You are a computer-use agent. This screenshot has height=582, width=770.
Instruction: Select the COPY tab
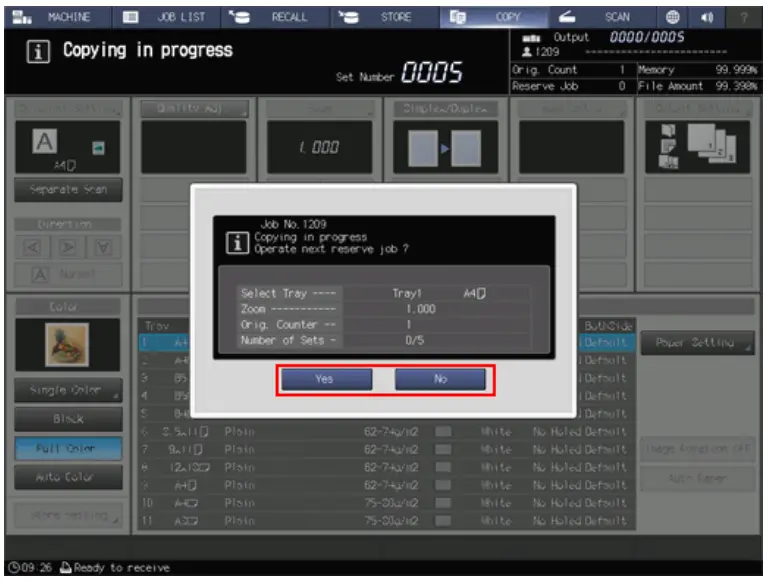pyautogui.click(x=494, y=17)
